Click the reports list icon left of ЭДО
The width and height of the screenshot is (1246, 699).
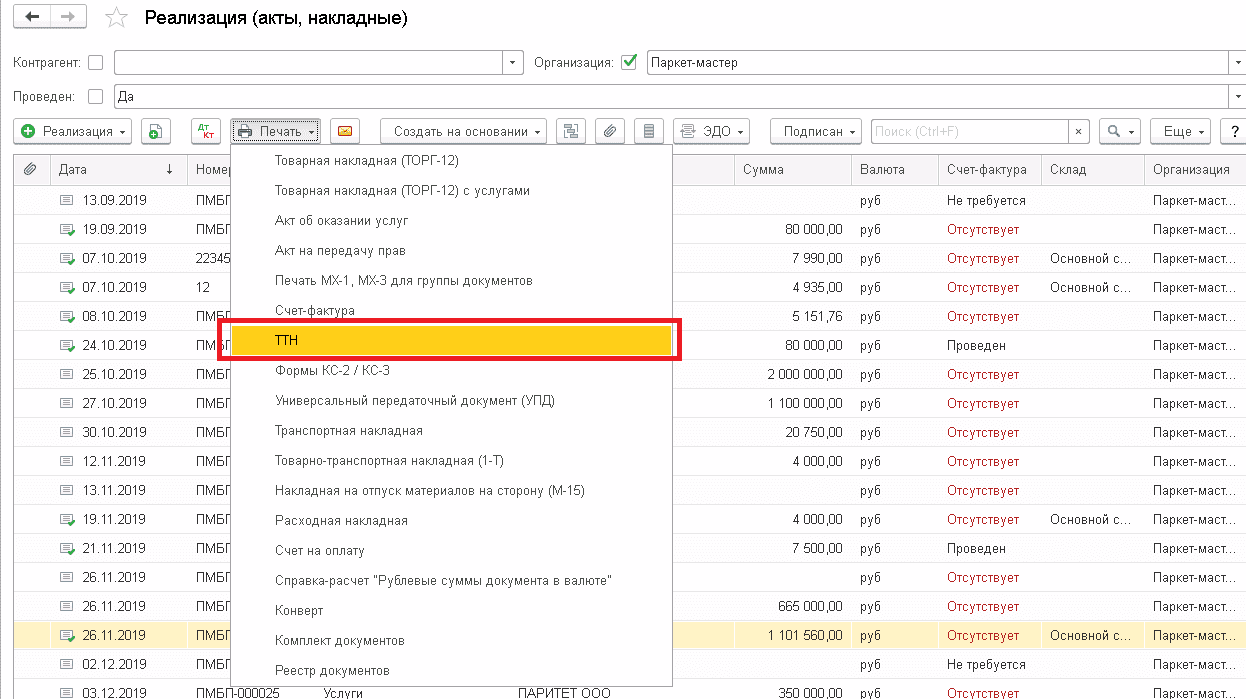[x=649, y=131]
